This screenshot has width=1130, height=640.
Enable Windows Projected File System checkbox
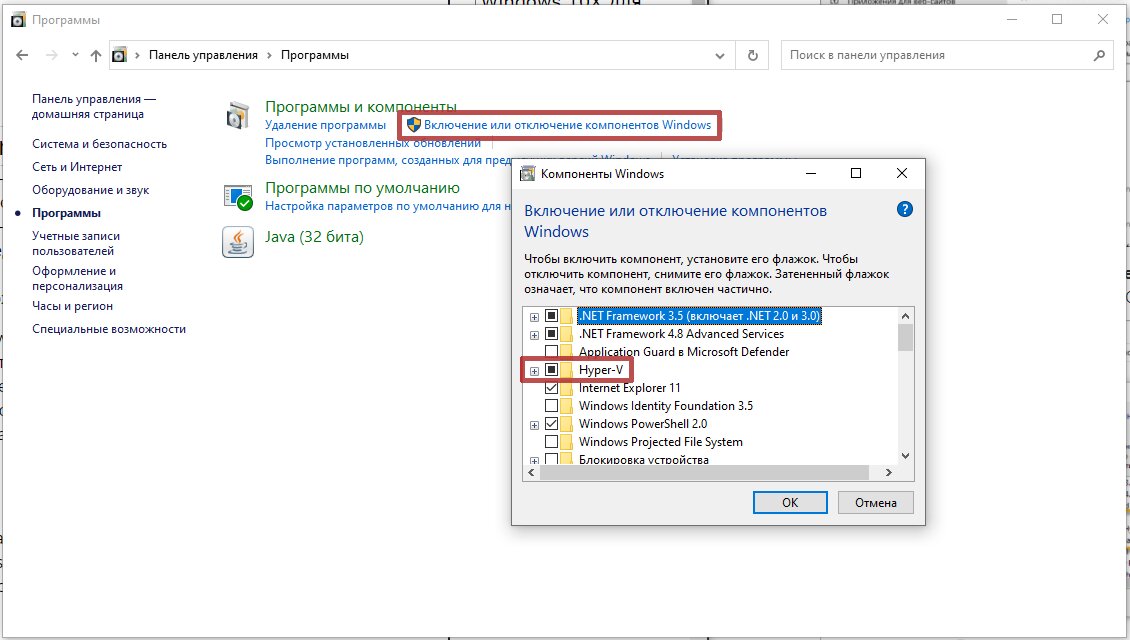[551, 442]
